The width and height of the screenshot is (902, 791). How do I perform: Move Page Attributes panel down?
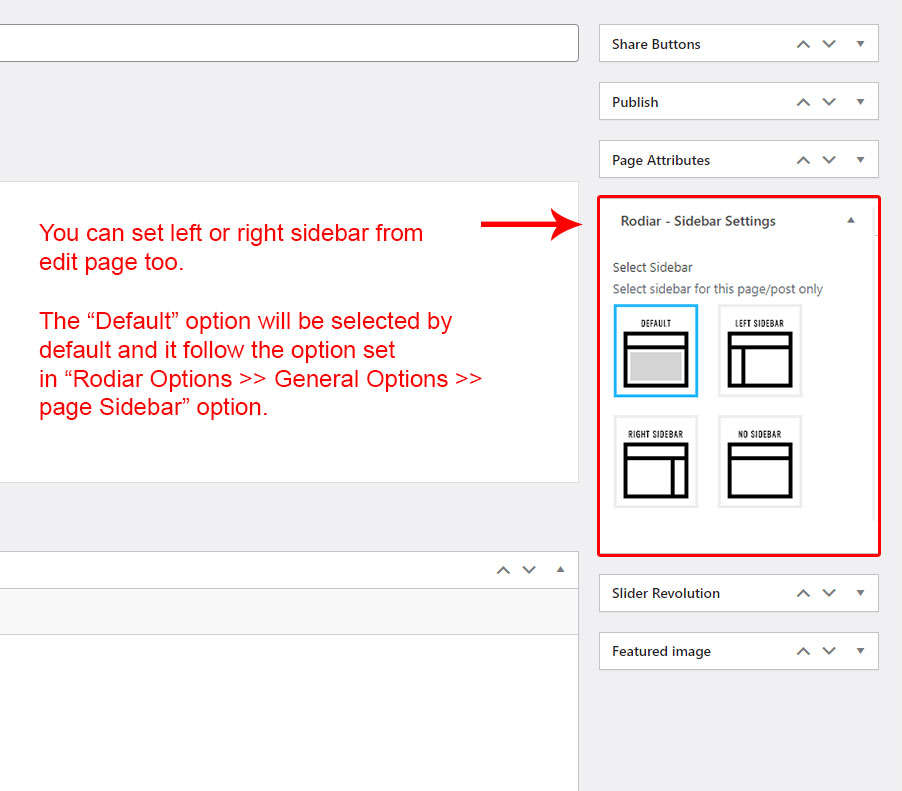(x=829, y=160)
